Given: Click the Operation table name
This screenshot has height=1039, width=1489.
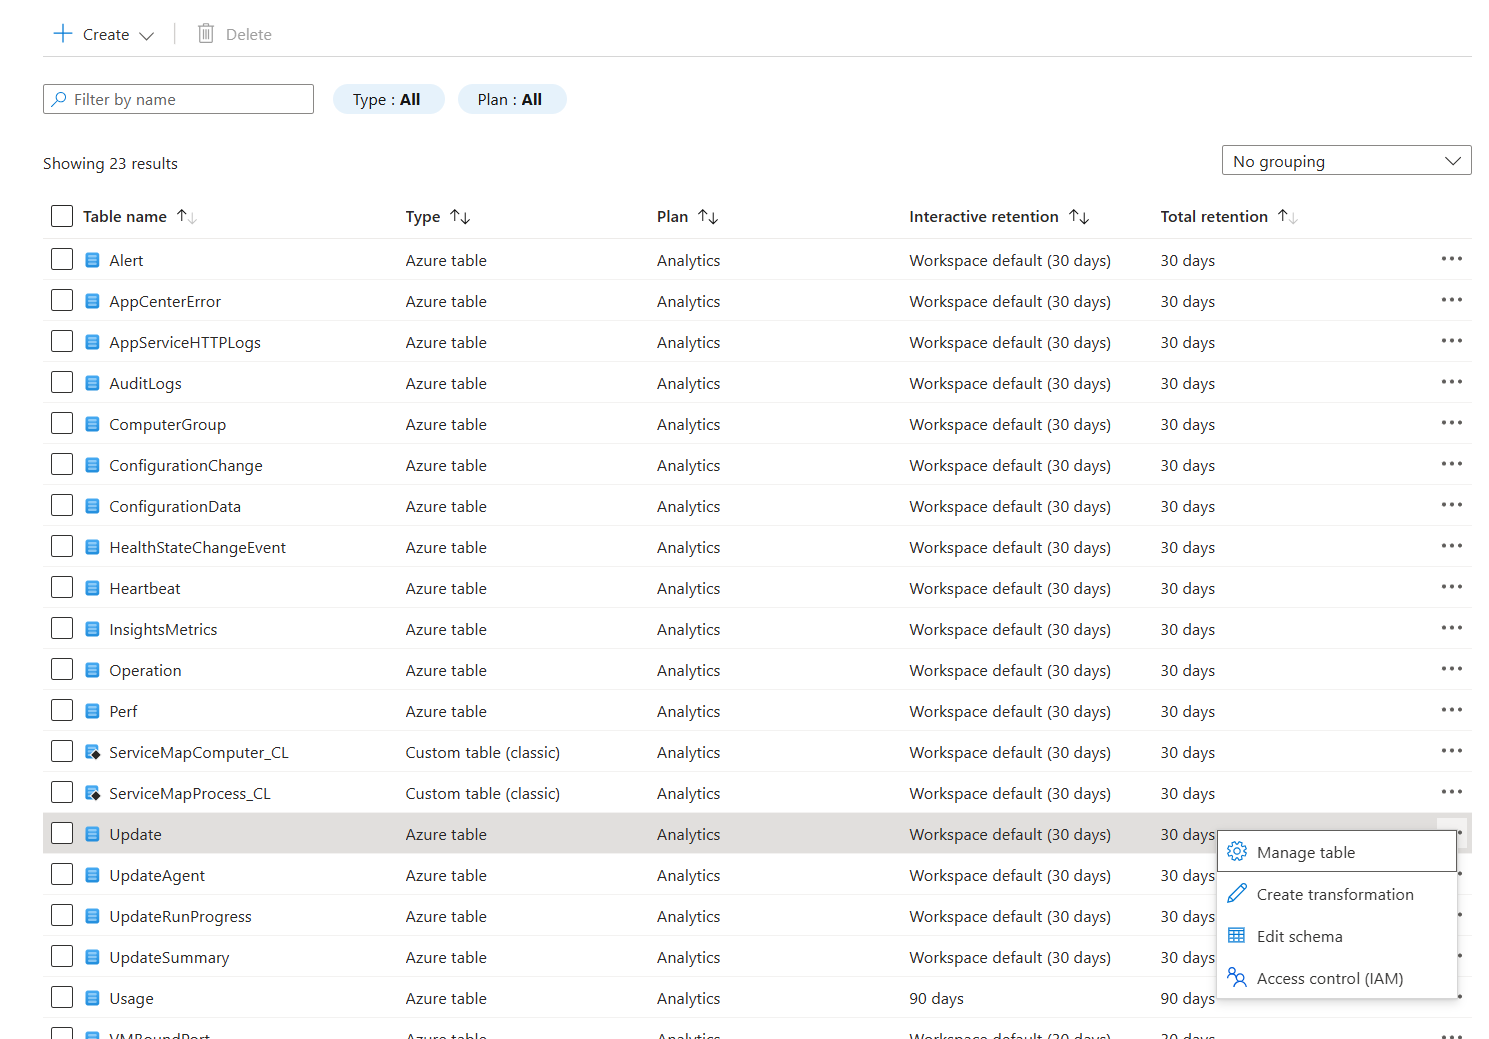Looking at the screenshot, I should coord(145,670).
